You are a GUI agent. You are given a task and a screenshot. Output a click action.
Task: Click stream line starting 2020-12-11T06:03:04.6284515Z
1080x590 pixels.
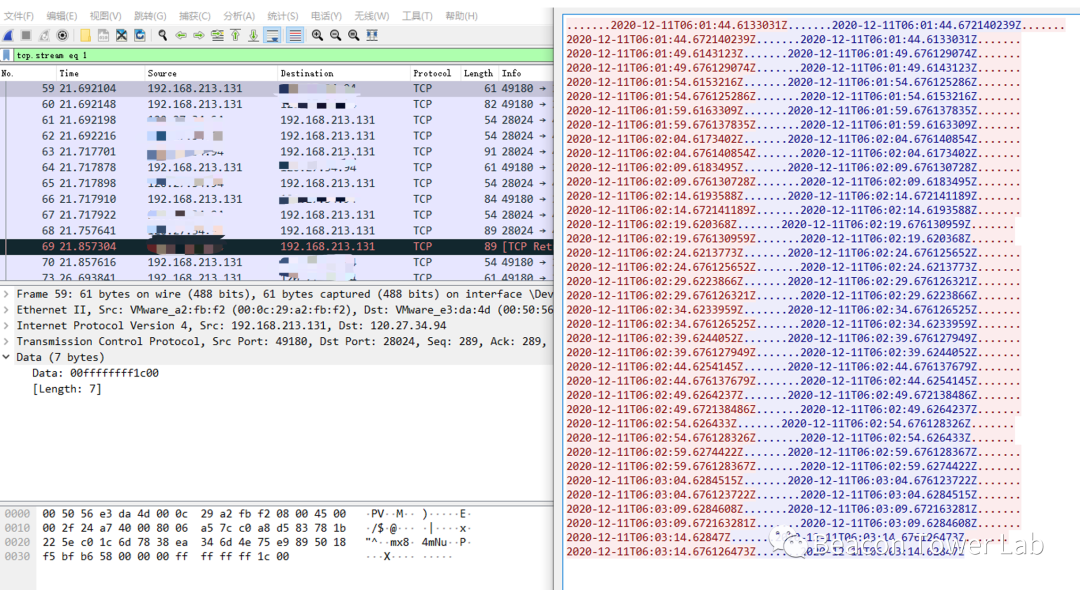[793, 480]
